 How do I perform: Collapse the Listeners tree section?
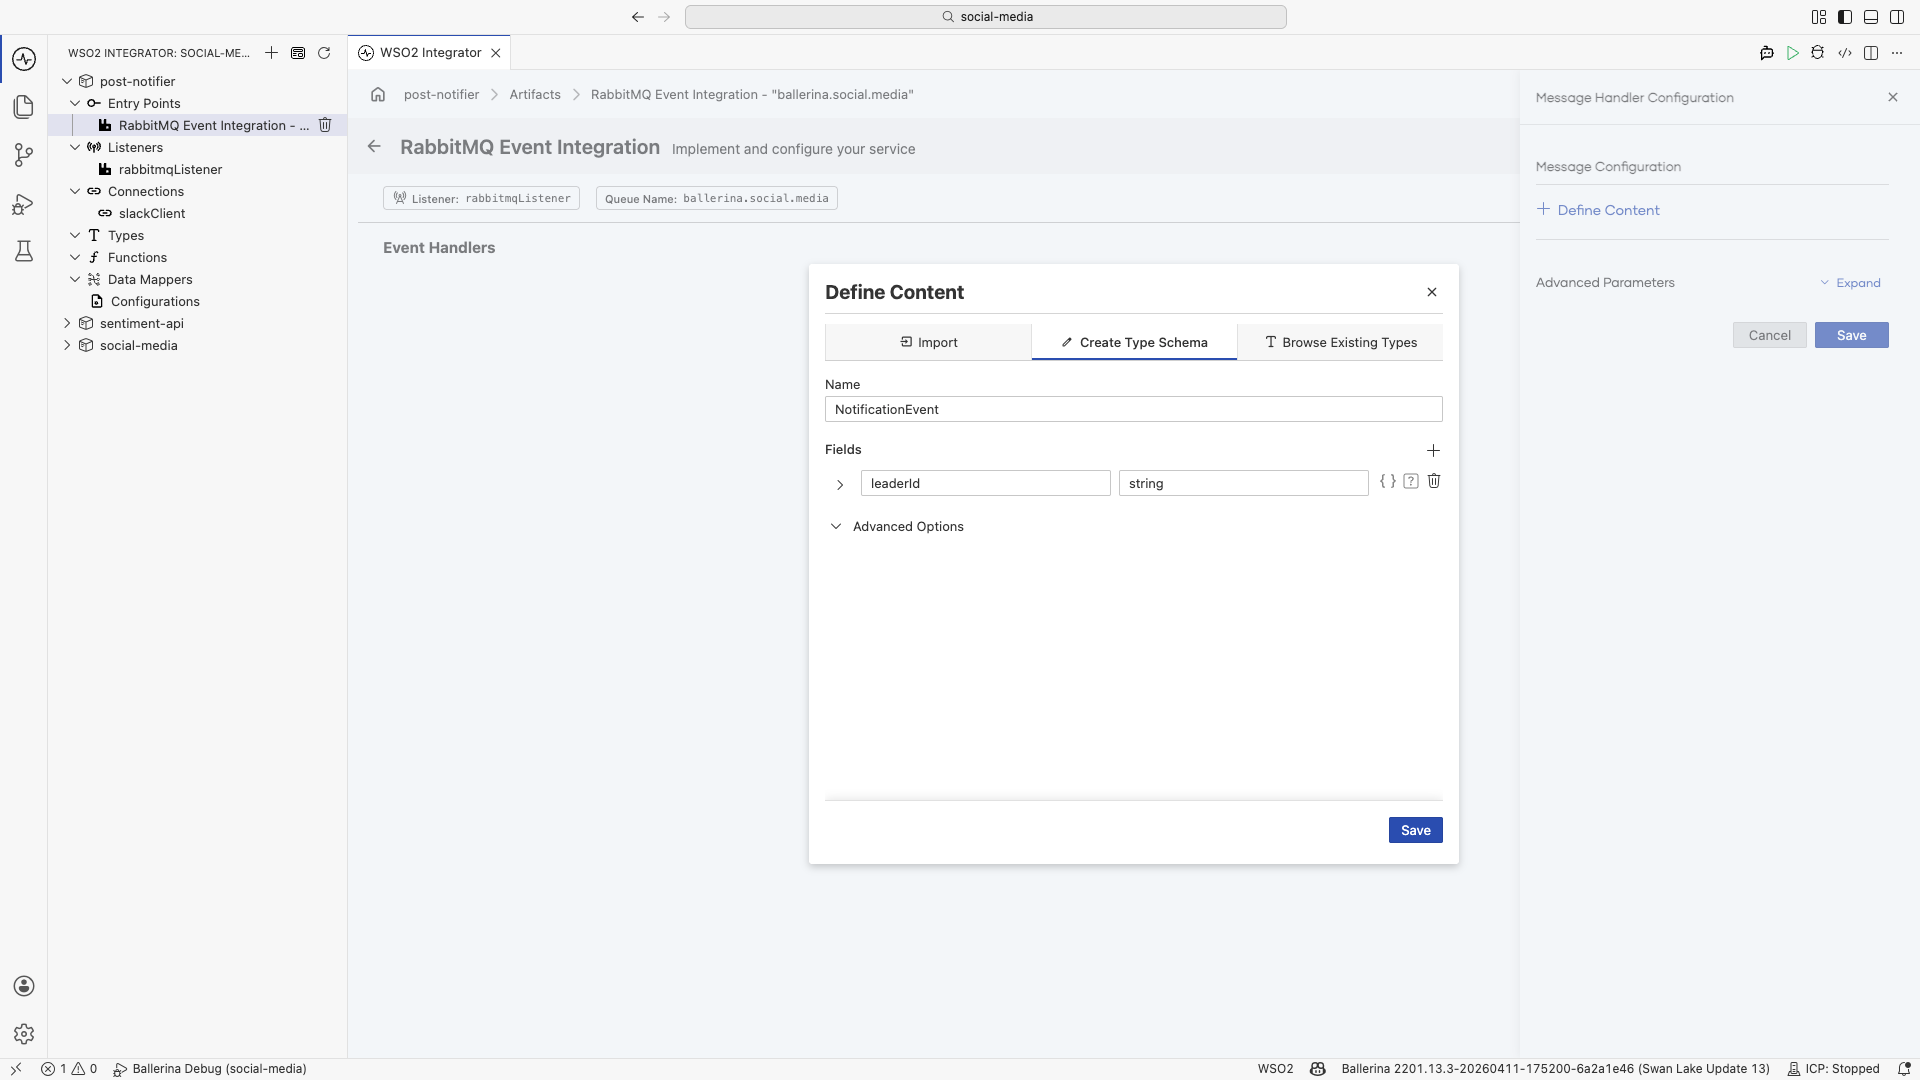pos(75,147)
